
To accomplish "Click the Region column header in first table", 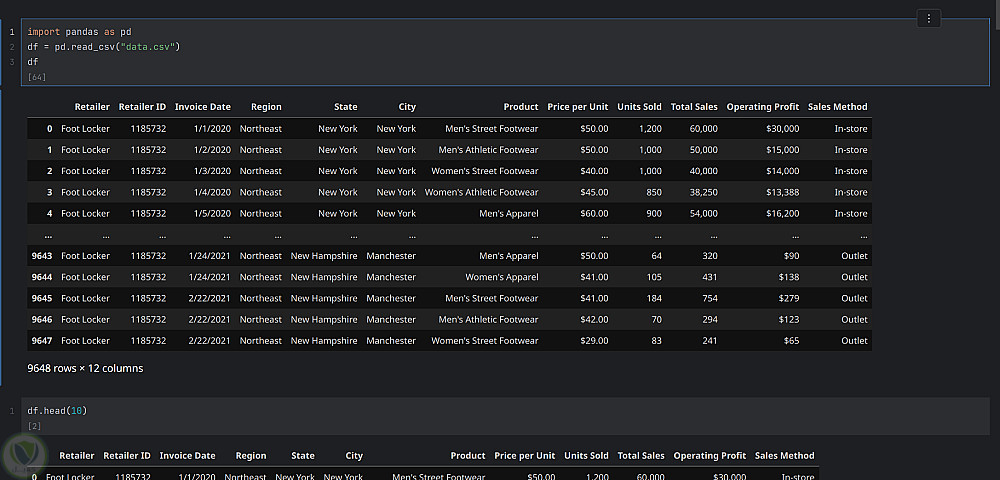I will 266,106.
